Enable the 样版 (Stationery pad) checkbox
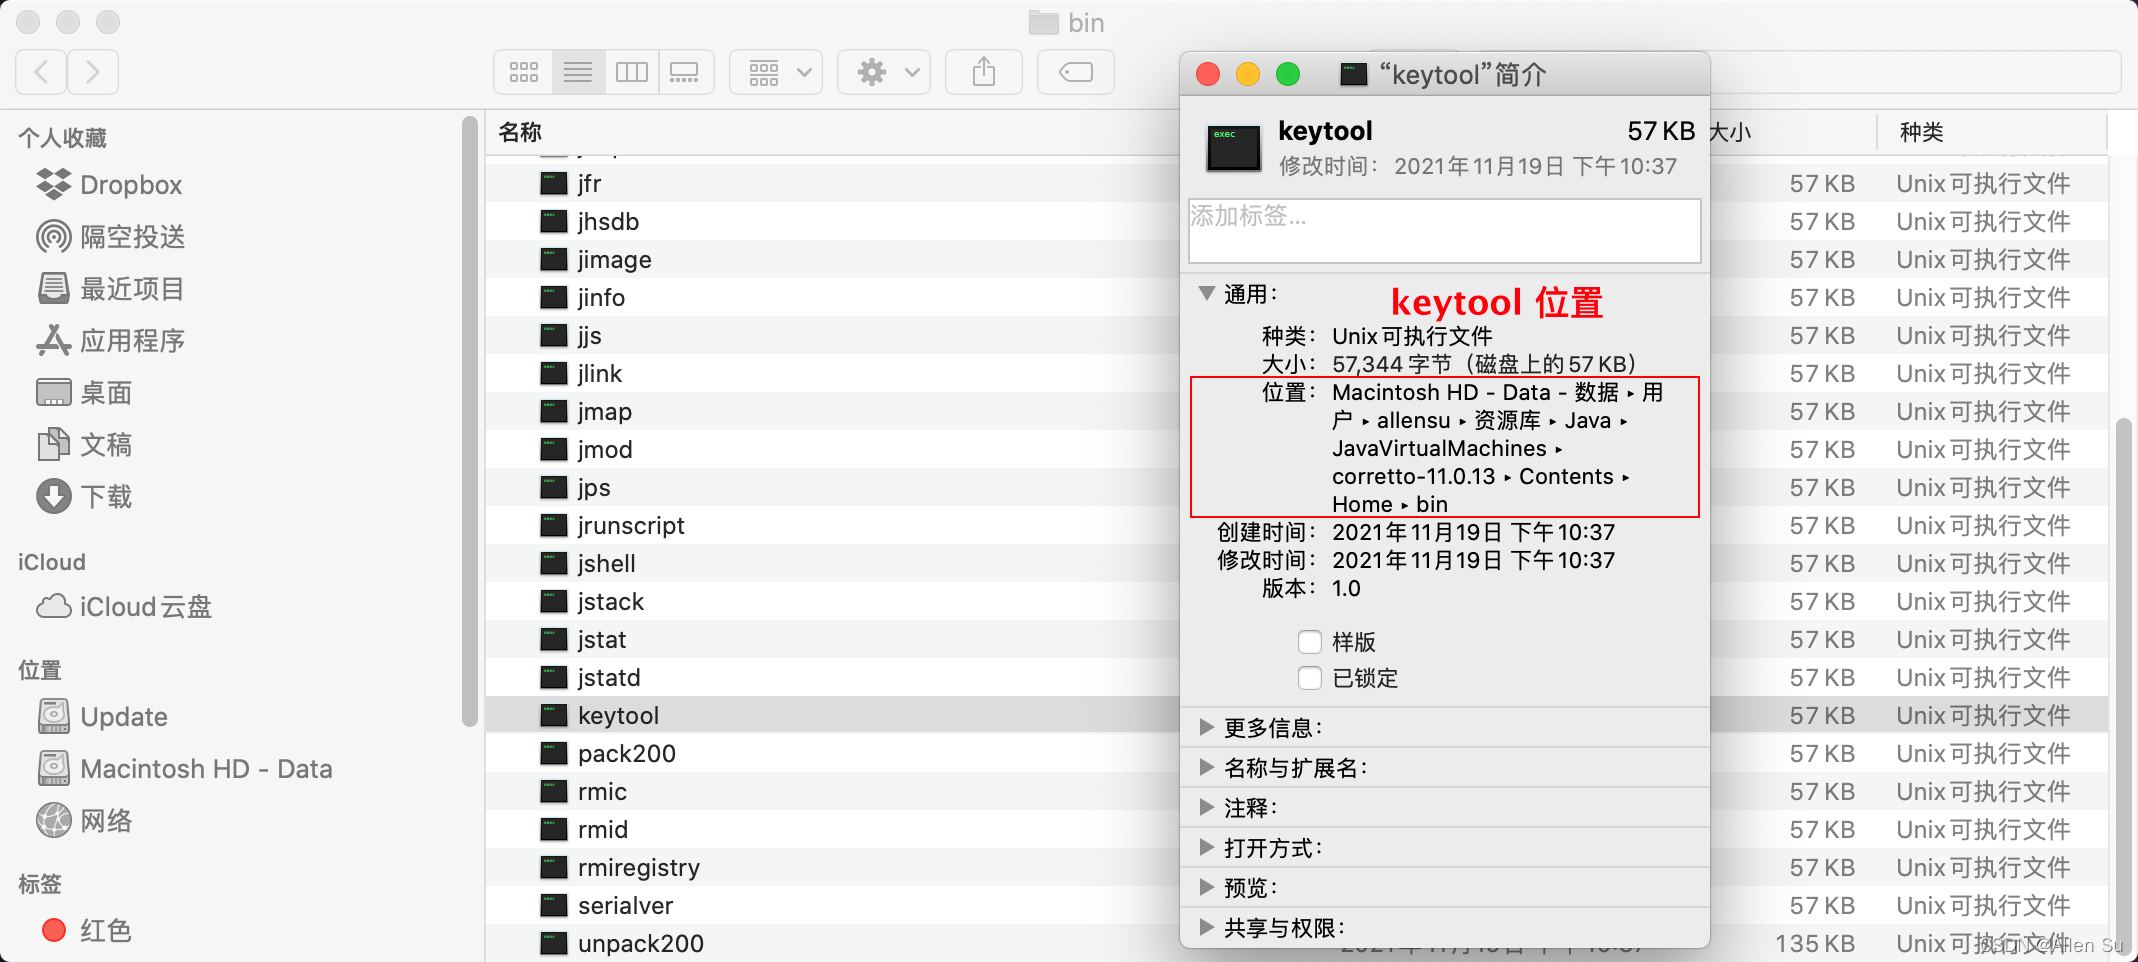Image resolution: width=2138 pixels, height=962 pixels. [x=1310, y=641]
